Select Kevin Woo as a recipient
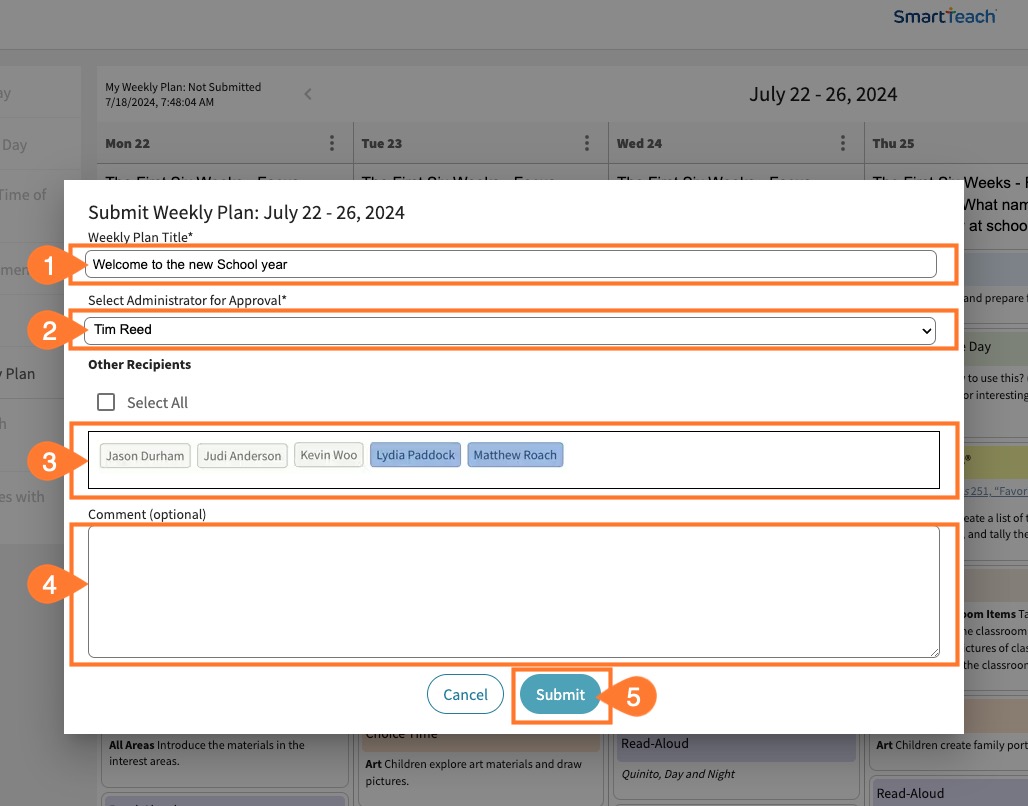Image resolution: width=1028 pixels, height=806 pixels. tap(328, 455)
